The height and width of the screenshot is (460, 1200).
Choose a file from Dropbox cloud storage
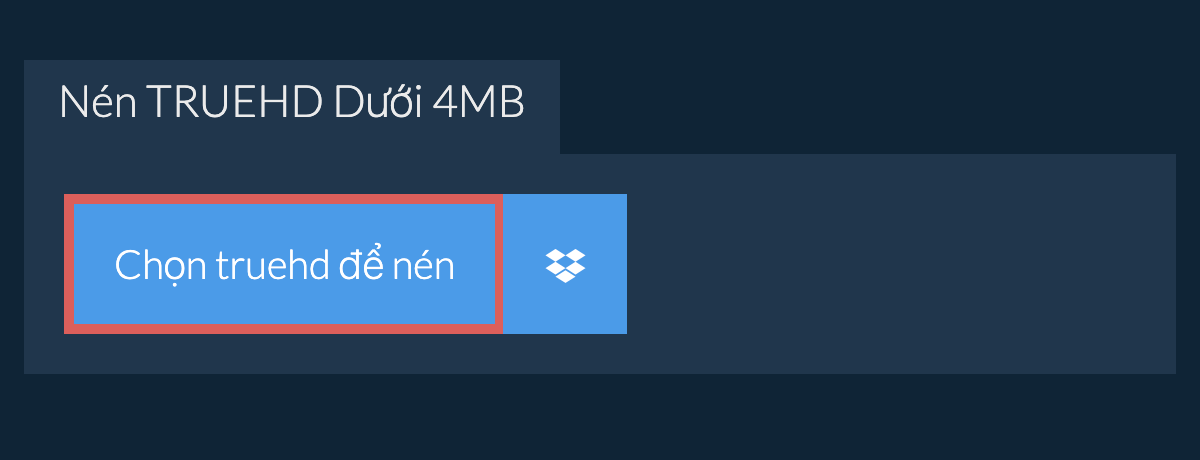[565, 264]
